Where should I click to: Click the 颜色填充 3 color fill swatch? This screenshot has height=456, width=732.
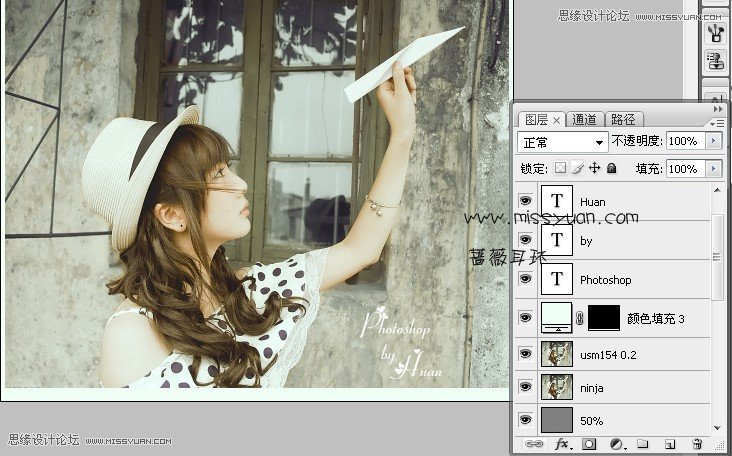556,317
